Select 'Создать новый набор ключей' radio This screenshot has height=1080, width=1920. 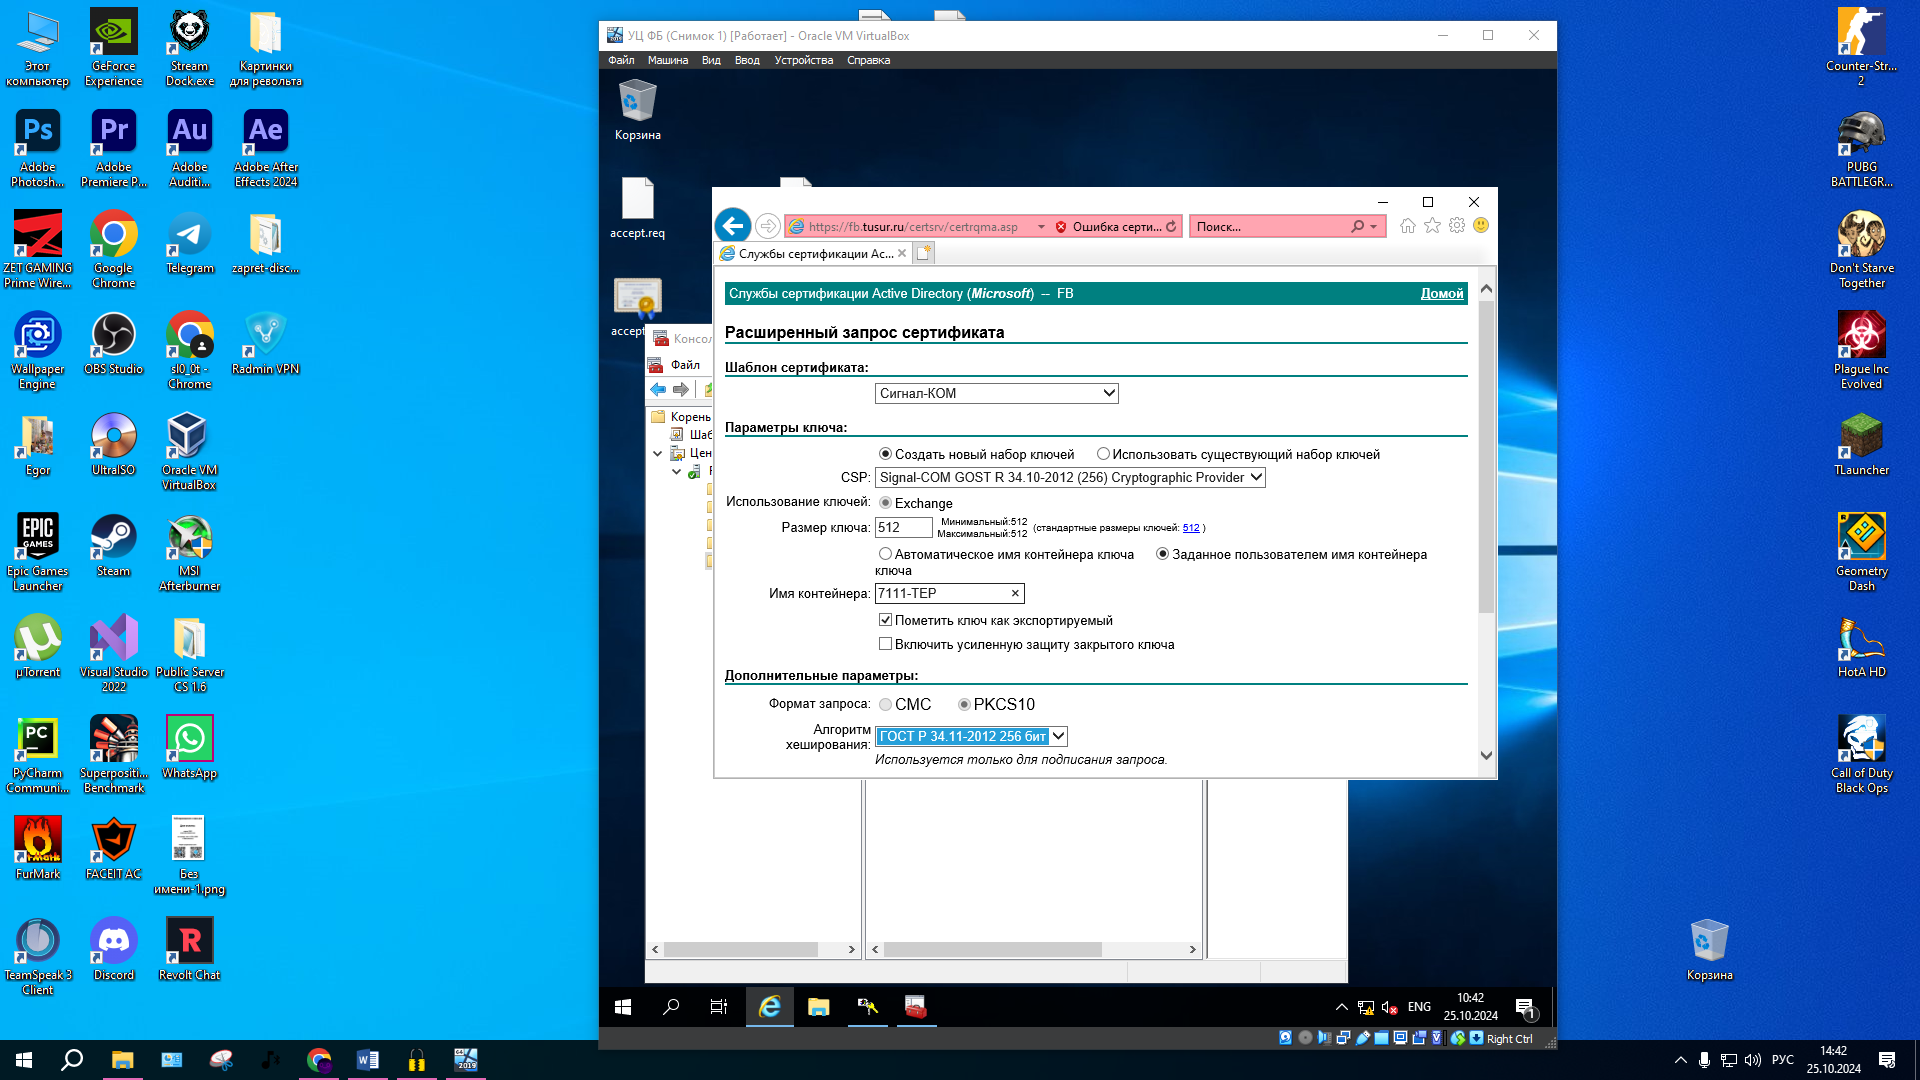tap(885, 454)
